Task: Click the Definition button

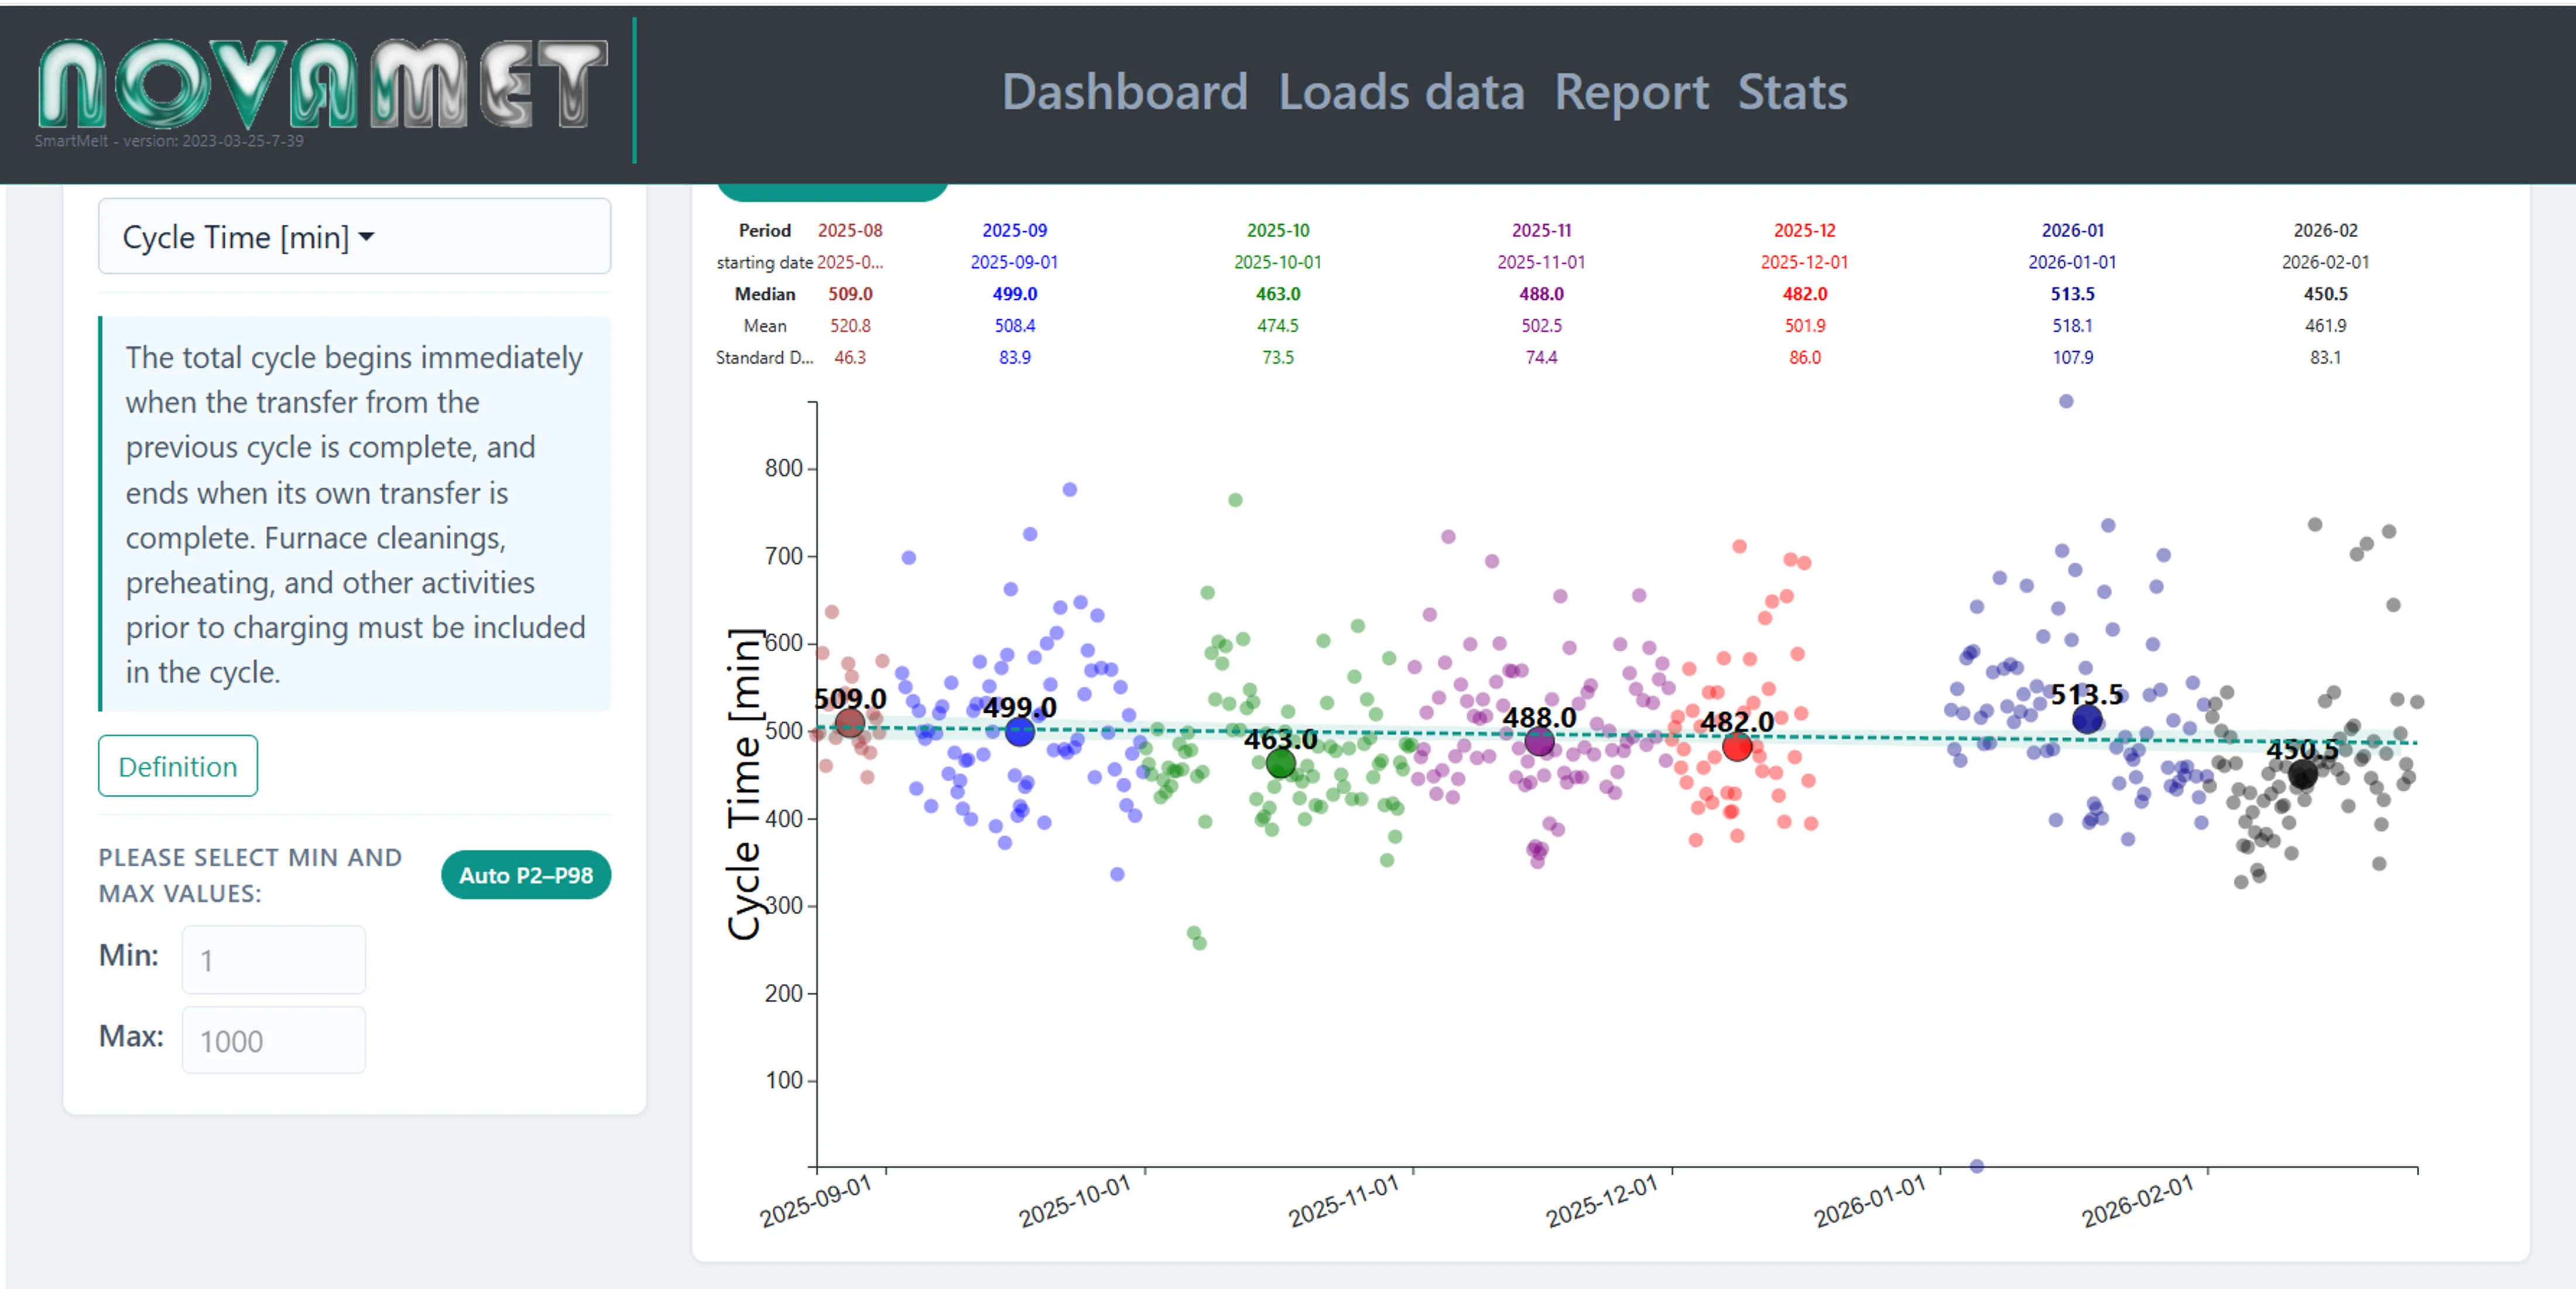Action: (x=177, y=766)
